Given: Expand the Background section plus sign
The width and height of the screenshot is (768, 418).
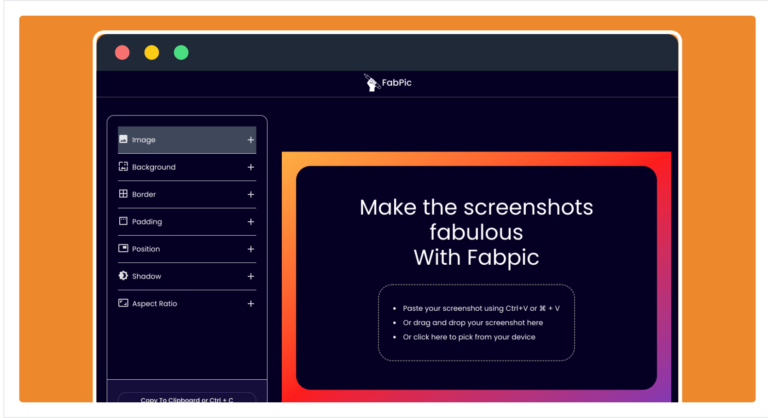Looking at the screenshot, I should click(251, 167).
